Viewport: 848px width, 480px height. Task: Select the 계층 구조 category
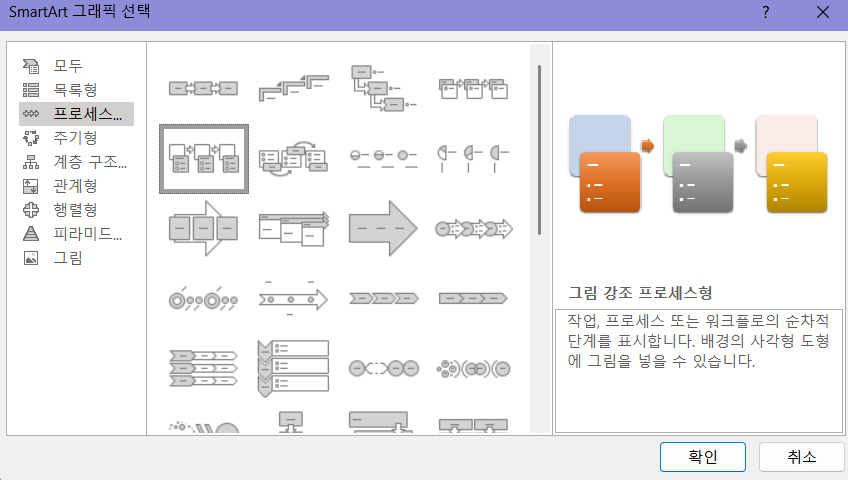(x=76, y=162)
